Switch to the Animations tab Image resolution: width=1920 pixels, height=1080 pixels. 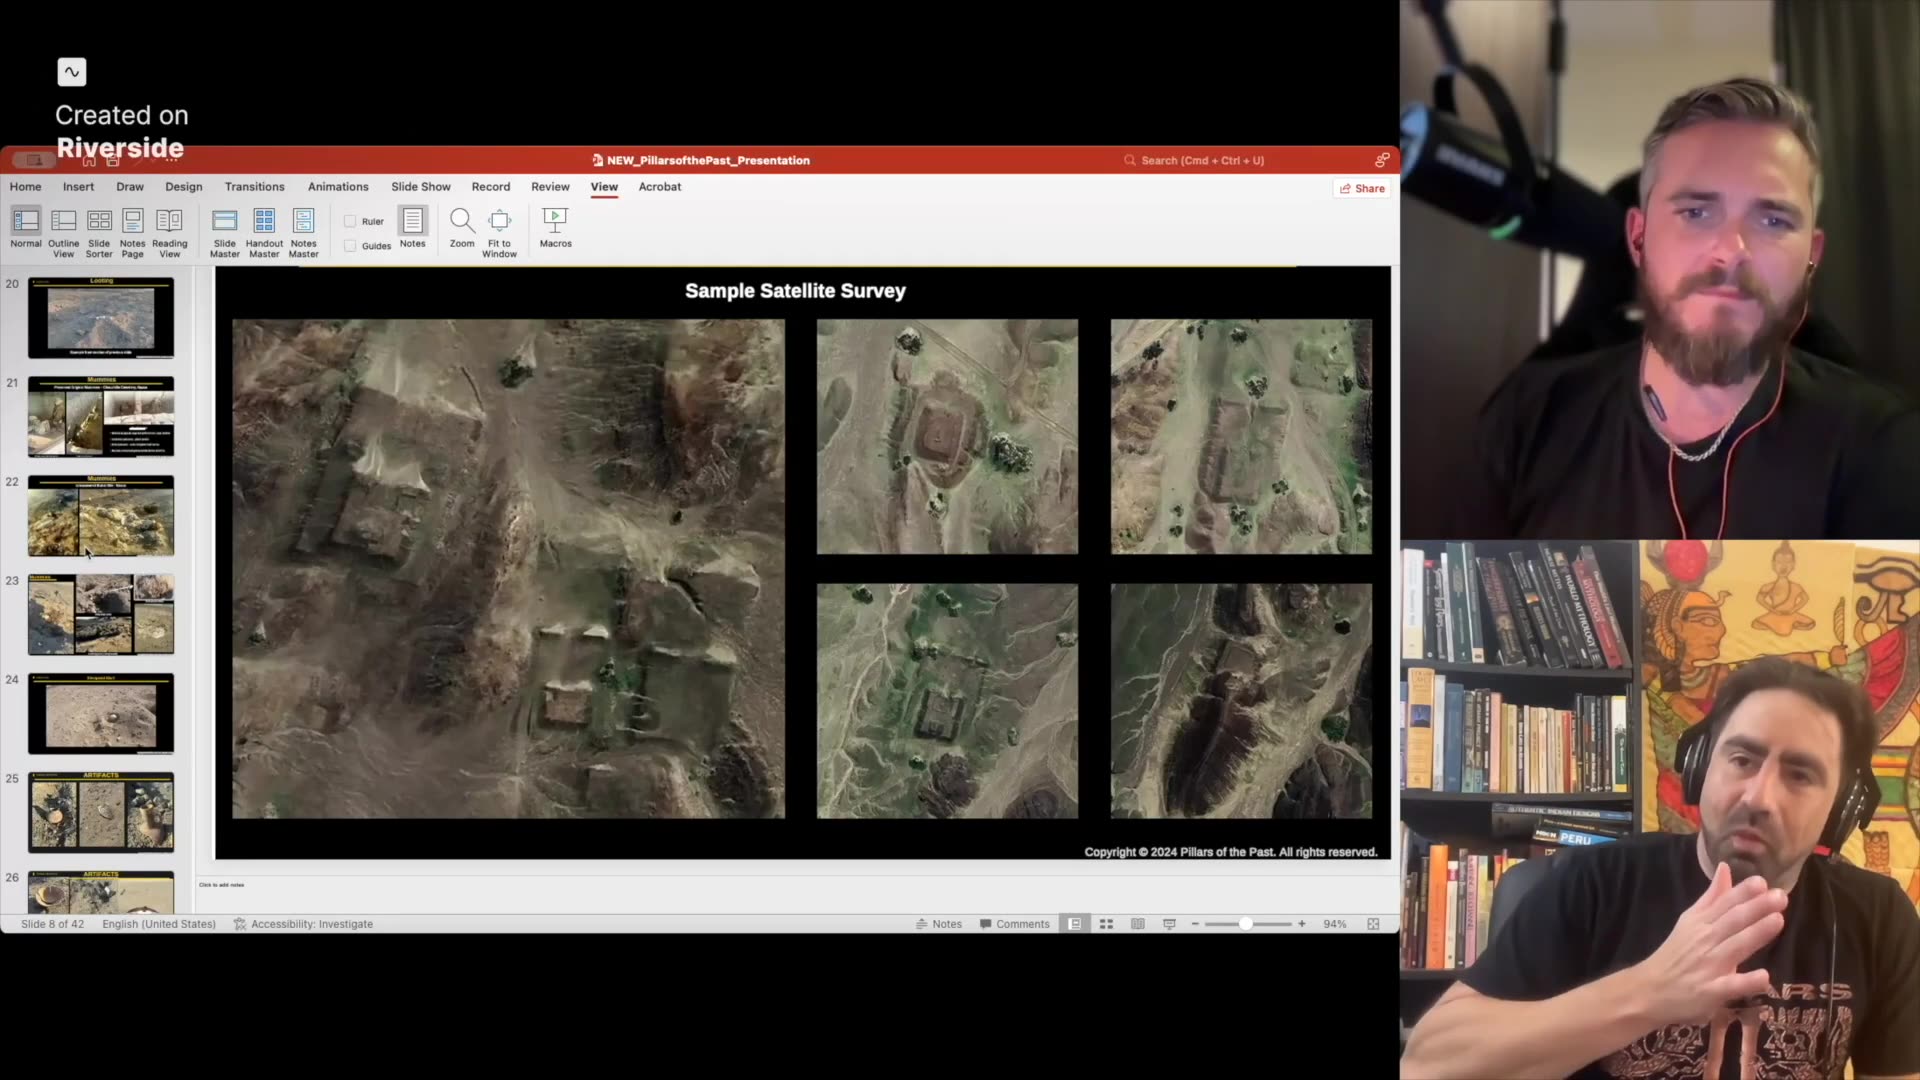click(x=338, y=186)
